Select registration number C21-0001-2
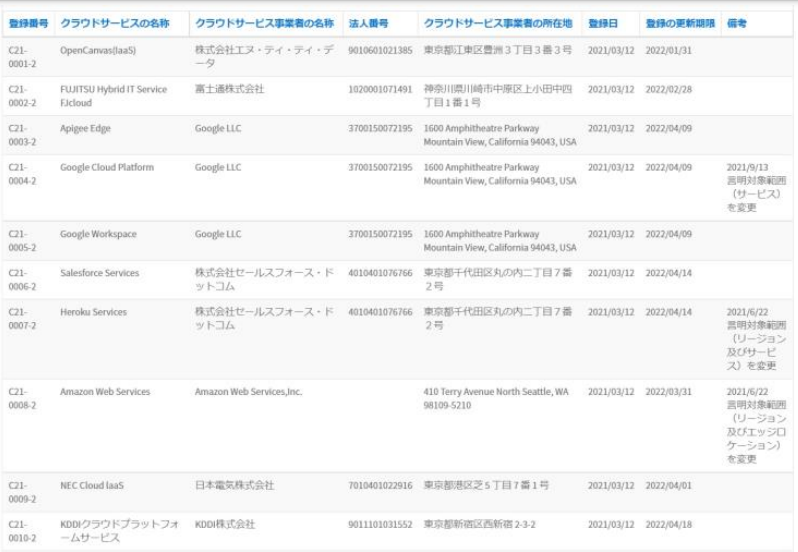The height and width of the screenshot is (552, 798). tap(22, 57)
